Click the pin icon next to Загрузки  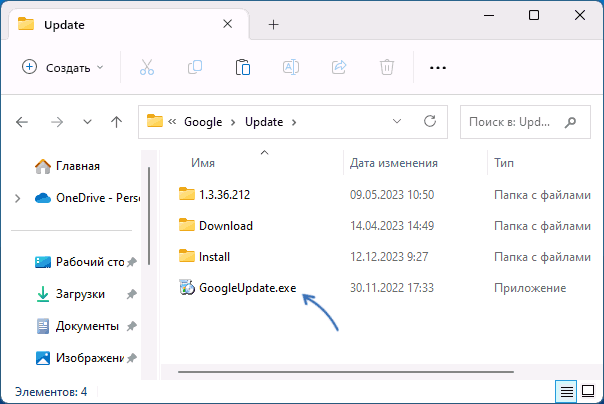[131, 294]
